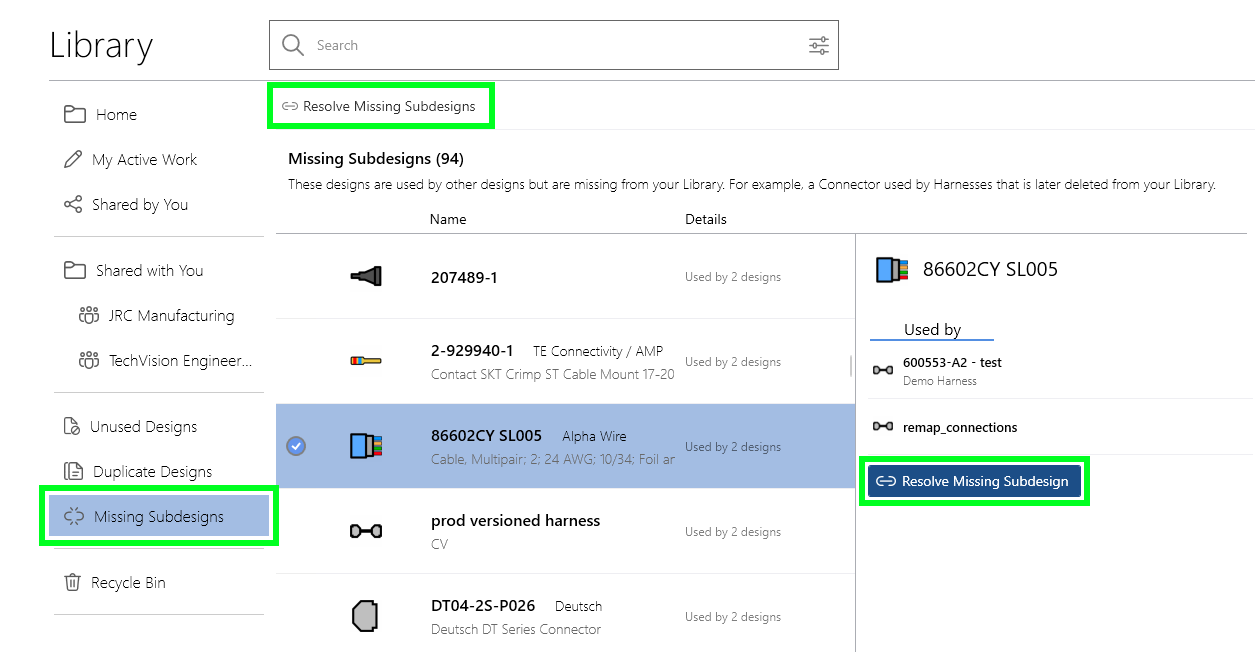Screen dimensions: 1255x652
Task: Select the 86602CY SL005 row name
Action: [x=486, y=436]
